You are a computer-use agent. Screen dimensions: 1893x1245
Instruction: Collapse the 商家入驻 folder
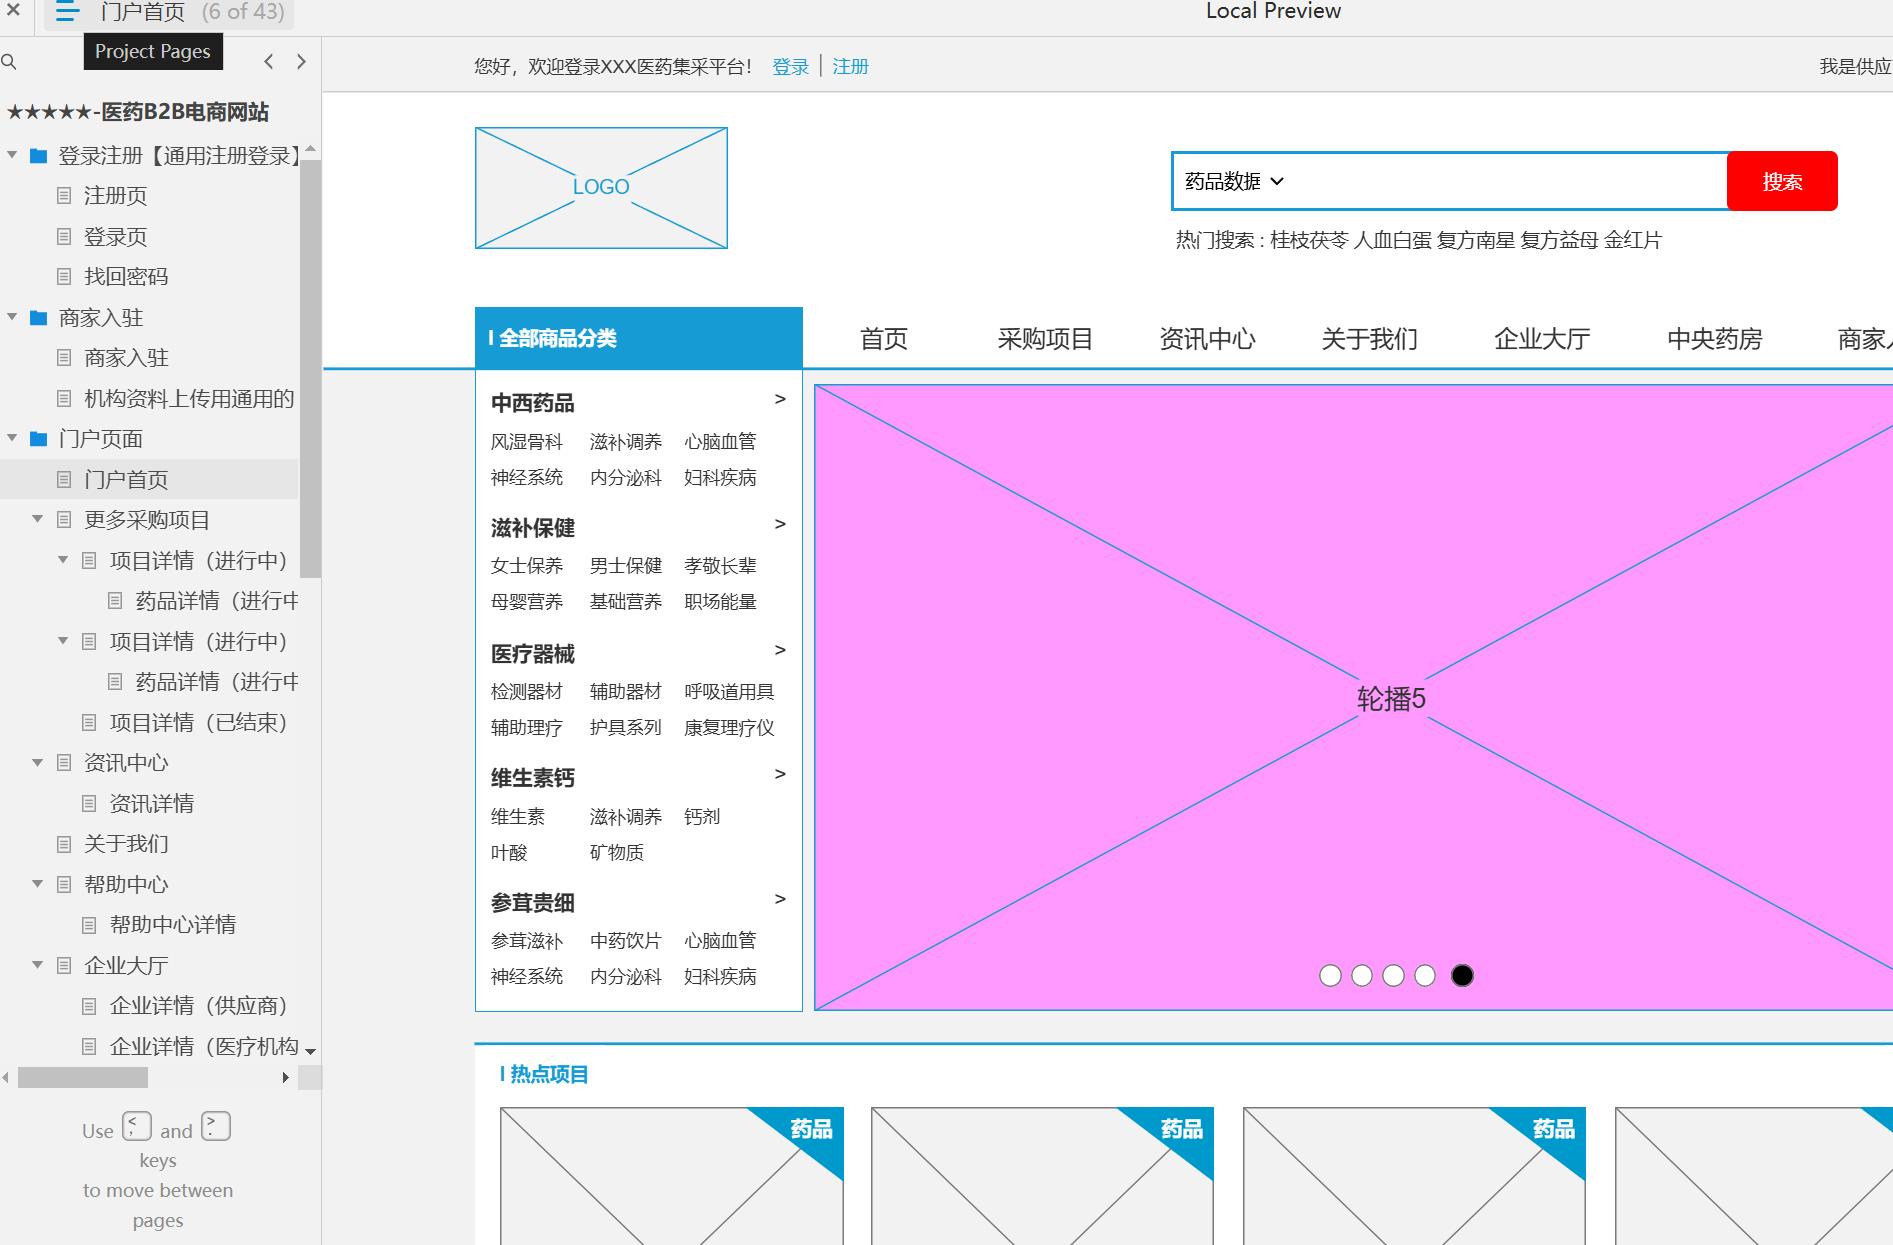point(12,317)
